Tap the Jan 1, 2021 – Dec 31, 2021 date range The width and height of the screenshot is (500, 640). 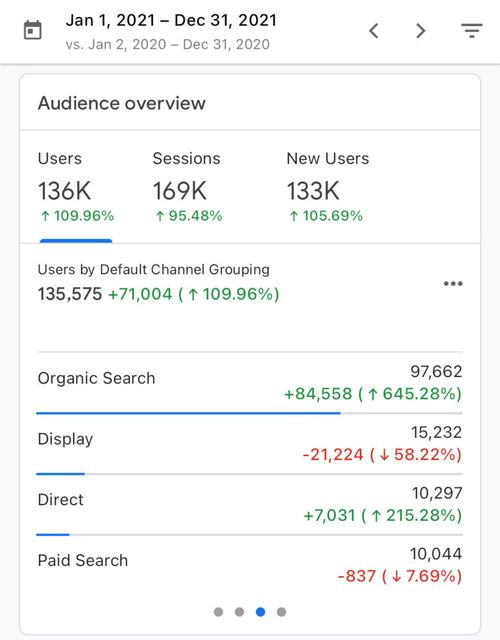tap(171, 20)
